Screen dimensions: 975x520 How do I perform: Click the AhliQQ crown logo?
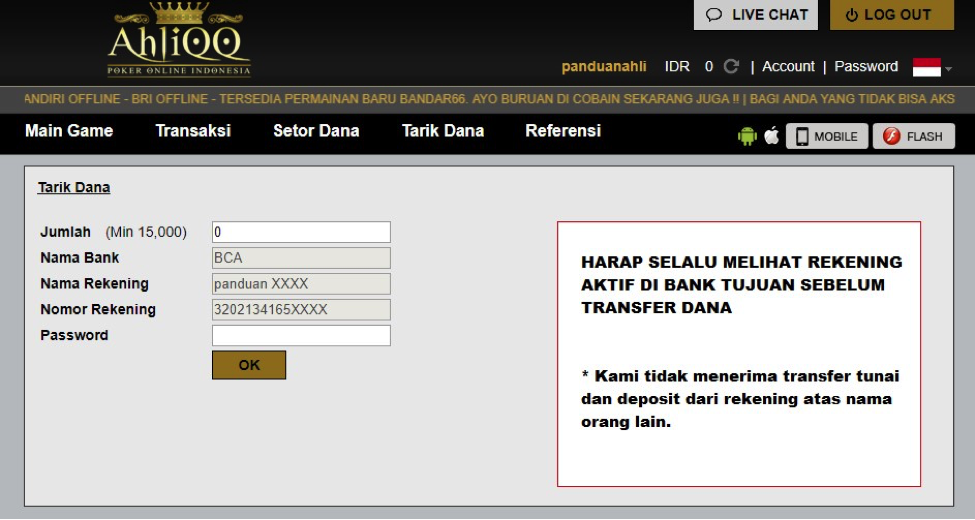(179, 40)
